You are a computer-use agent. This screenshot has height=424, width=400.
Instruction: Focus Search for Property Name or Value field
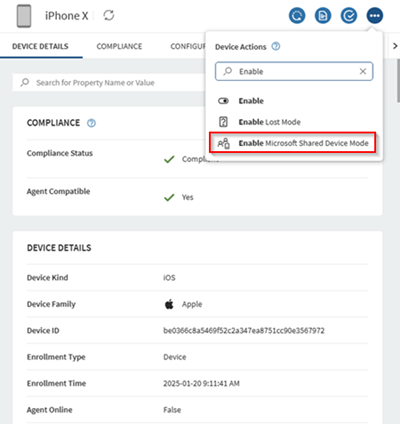pos(109,82)
